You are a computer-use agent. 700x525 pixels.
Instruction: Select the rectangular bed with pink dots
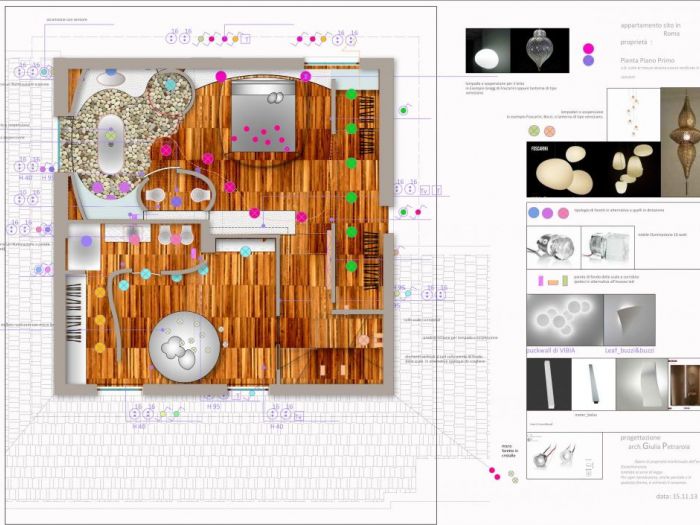click(x=263, y=116)
